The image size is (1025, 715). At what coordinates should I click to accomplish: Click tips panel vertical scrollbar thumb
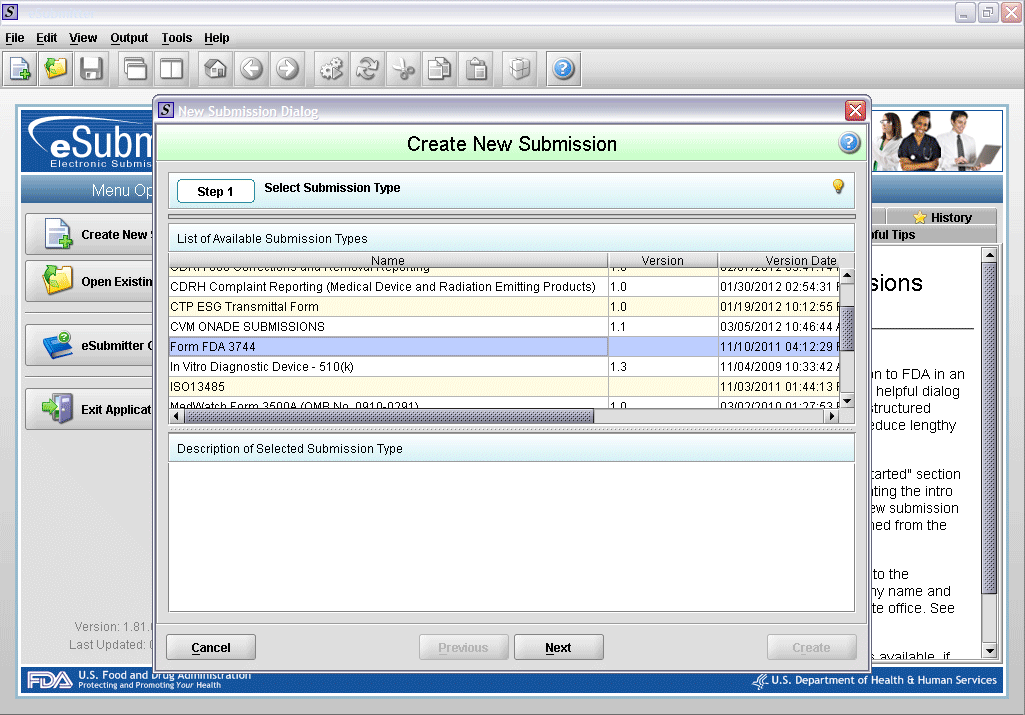click(x=990, y=428)
